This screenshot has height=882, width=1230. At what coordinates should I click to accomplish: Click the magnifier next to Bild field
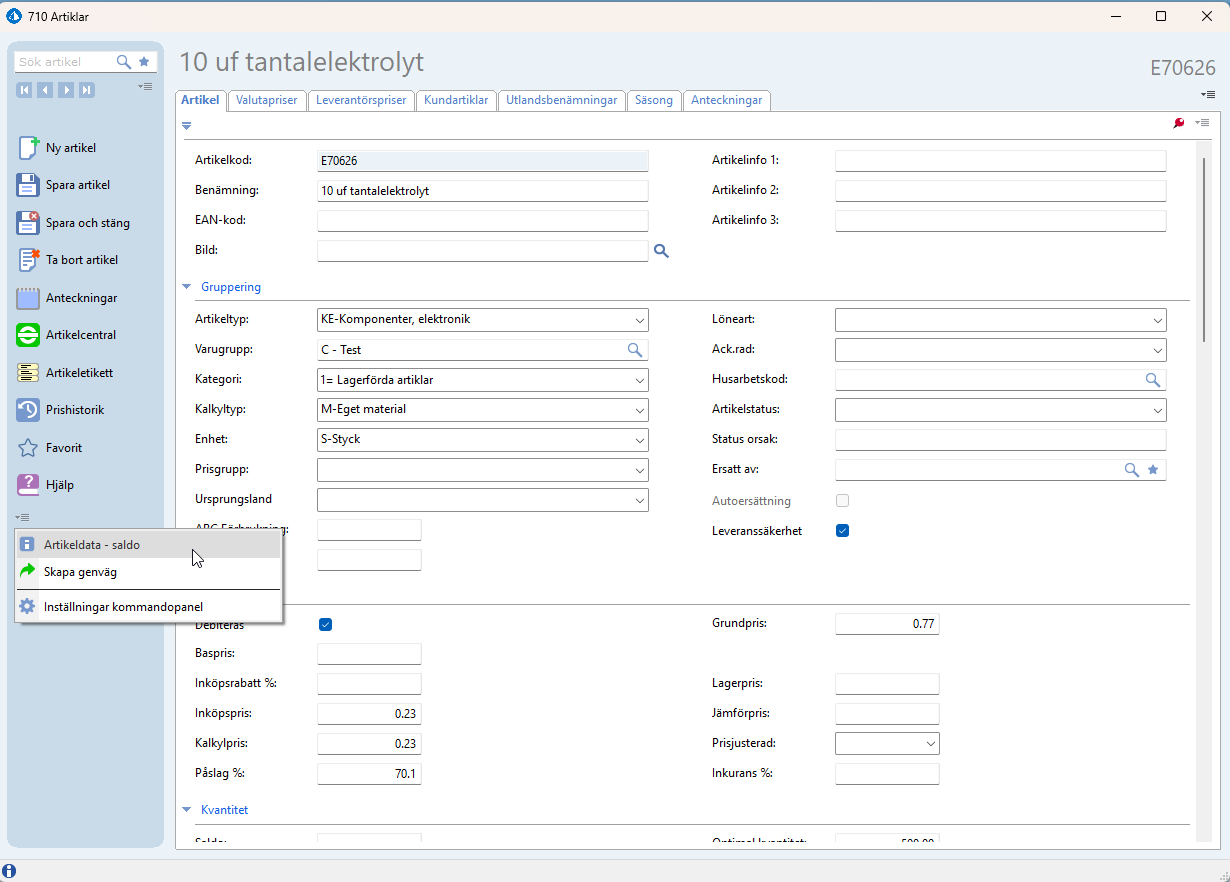[x=660, y=251]
